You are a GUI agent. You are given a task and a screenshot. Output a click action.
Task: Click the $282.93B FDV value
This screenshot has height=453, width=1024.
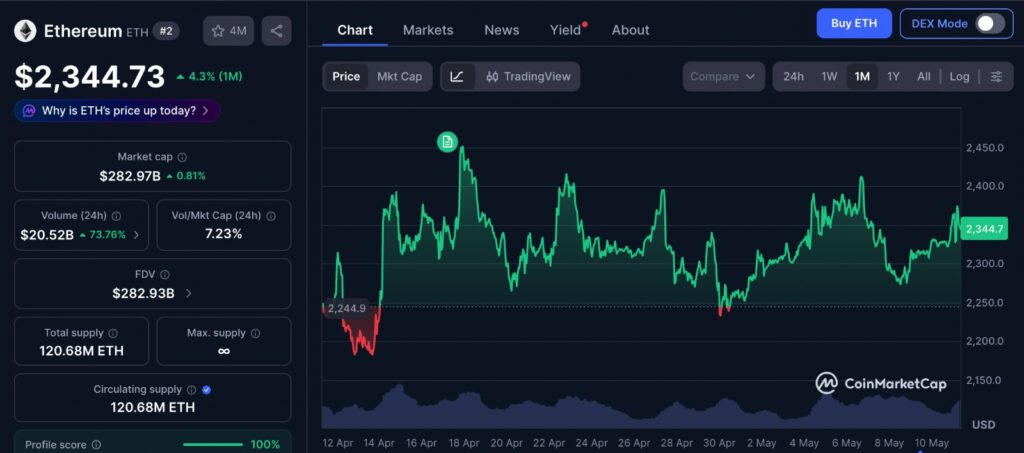(143, 294)
